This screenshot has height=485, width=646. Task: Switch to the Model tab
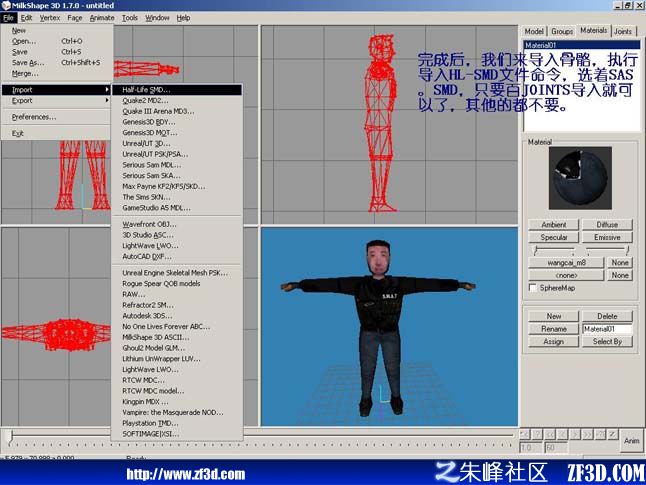(534, 31)
